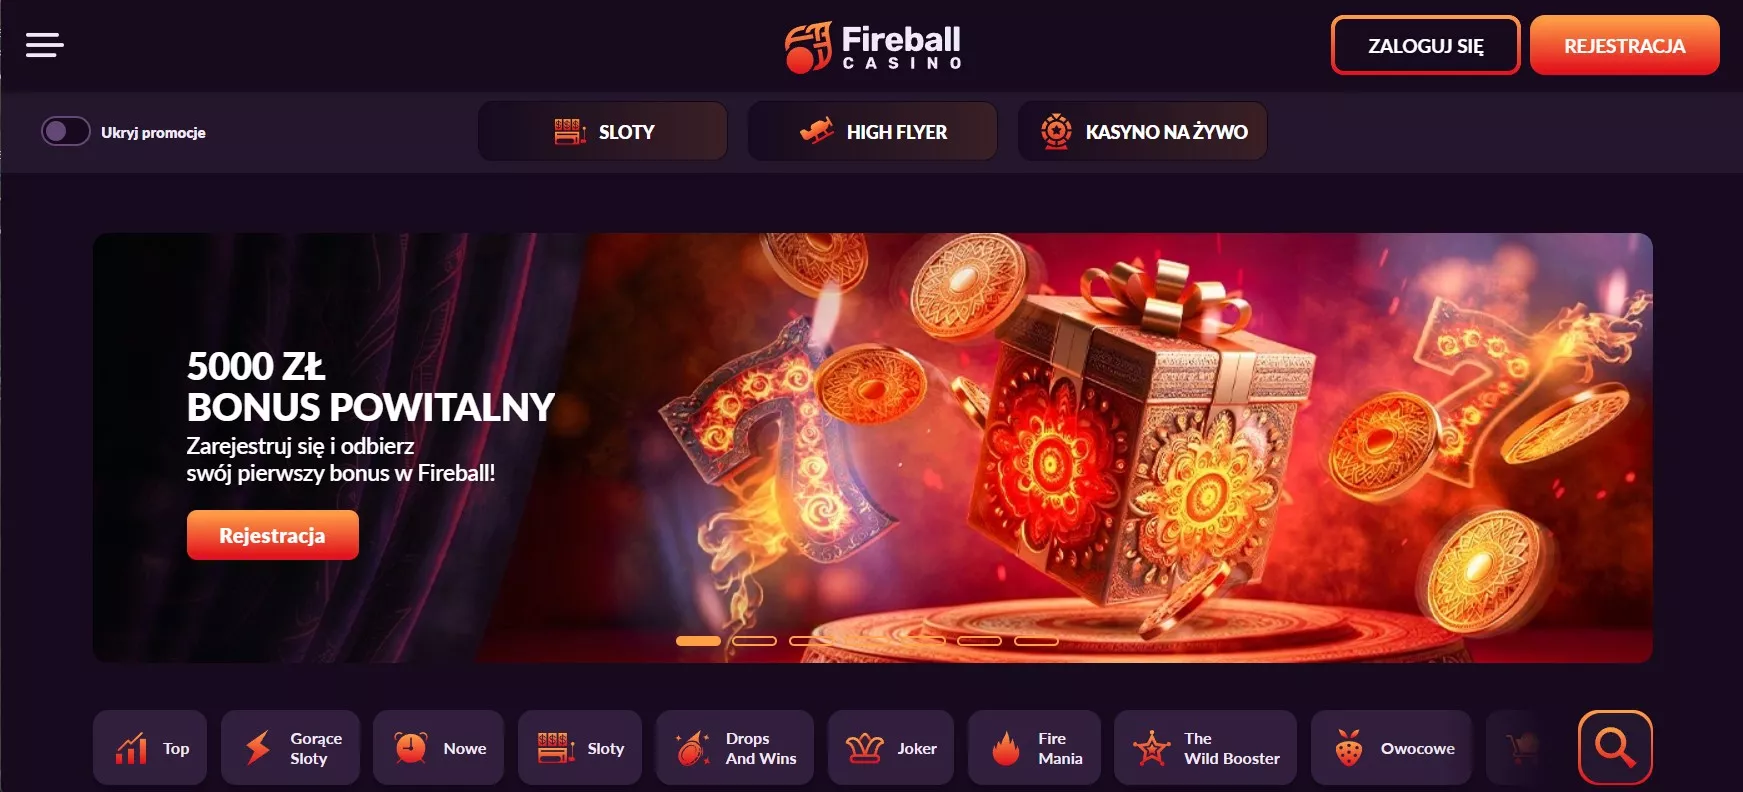Click the orange search magnifier icon
The image size is (1743, 792).
1615,747
